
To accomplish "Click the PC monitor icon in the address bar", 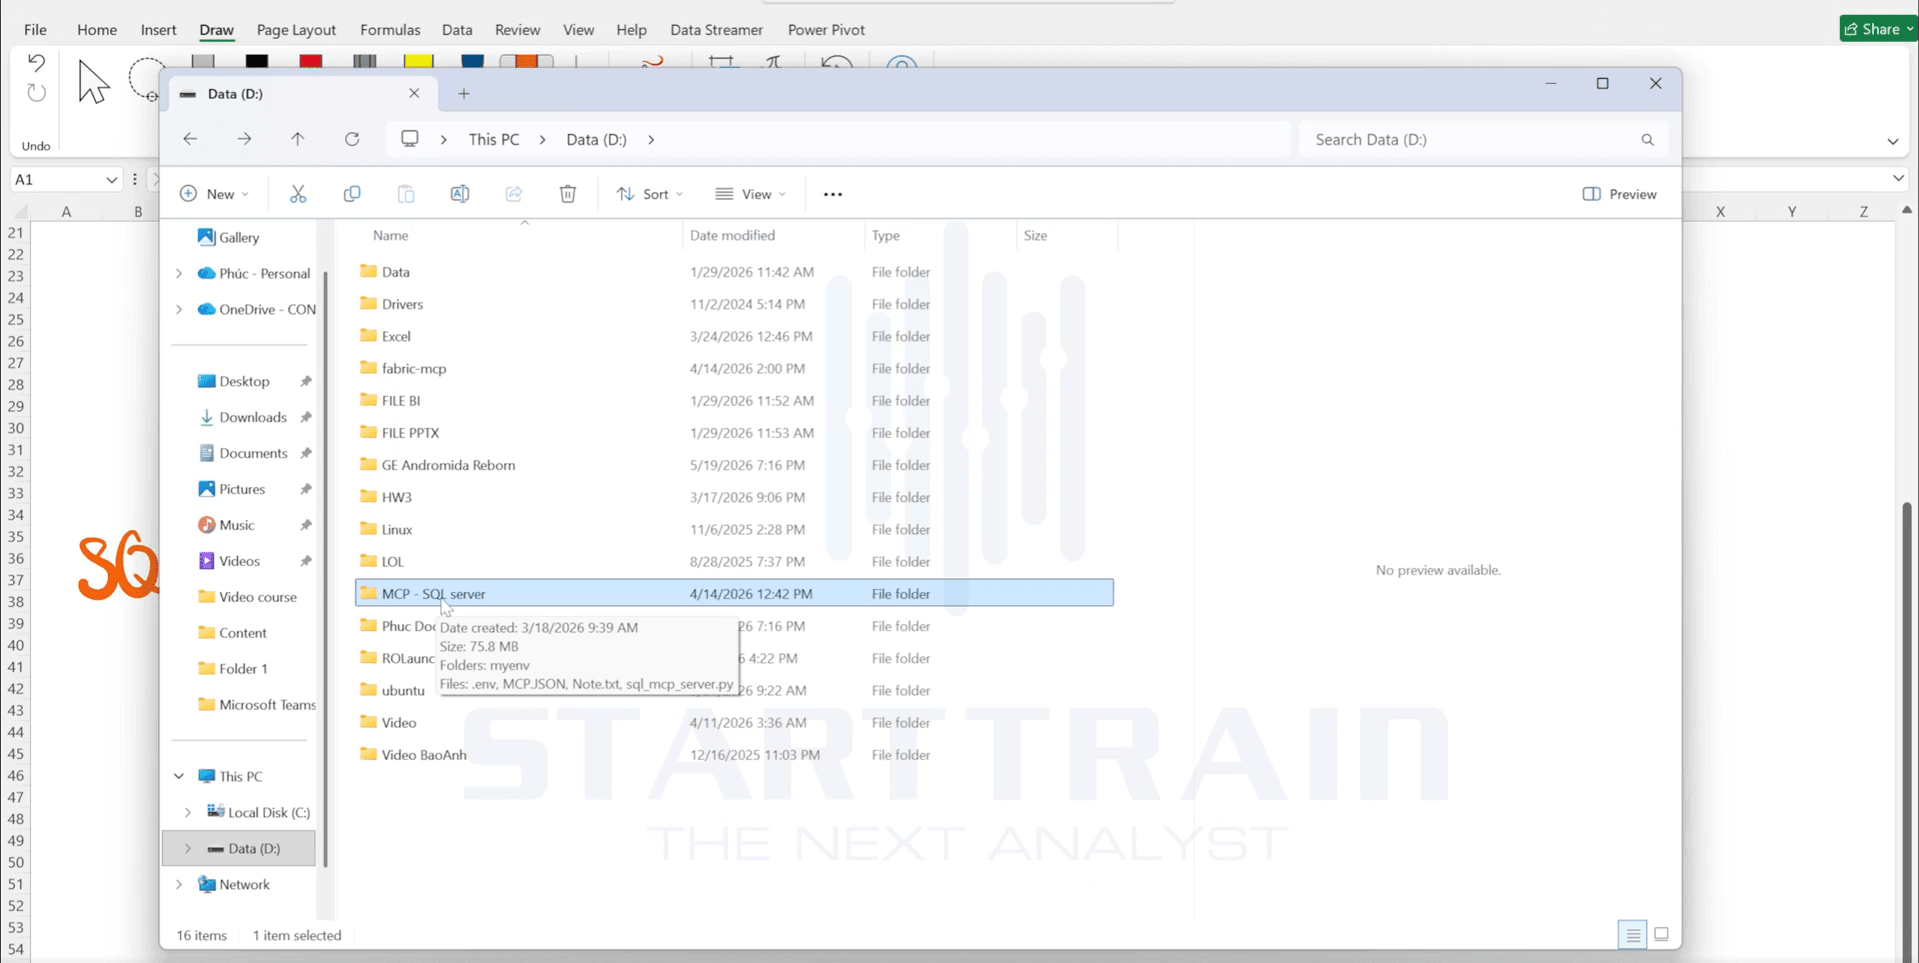I will click(410, 139).
